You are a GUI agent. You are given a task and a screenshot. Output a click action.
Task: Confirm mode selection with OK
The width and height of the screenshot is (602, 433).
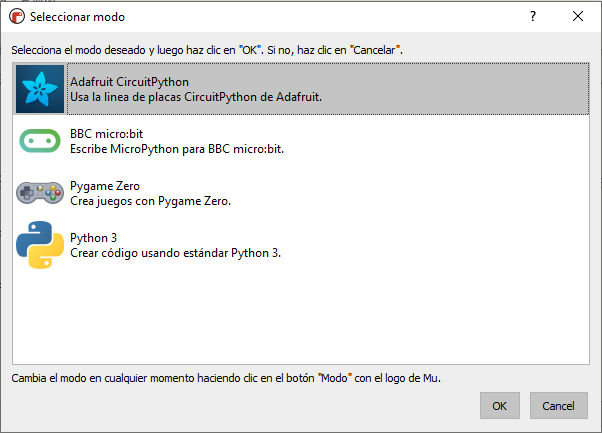(x=499, y=406)
